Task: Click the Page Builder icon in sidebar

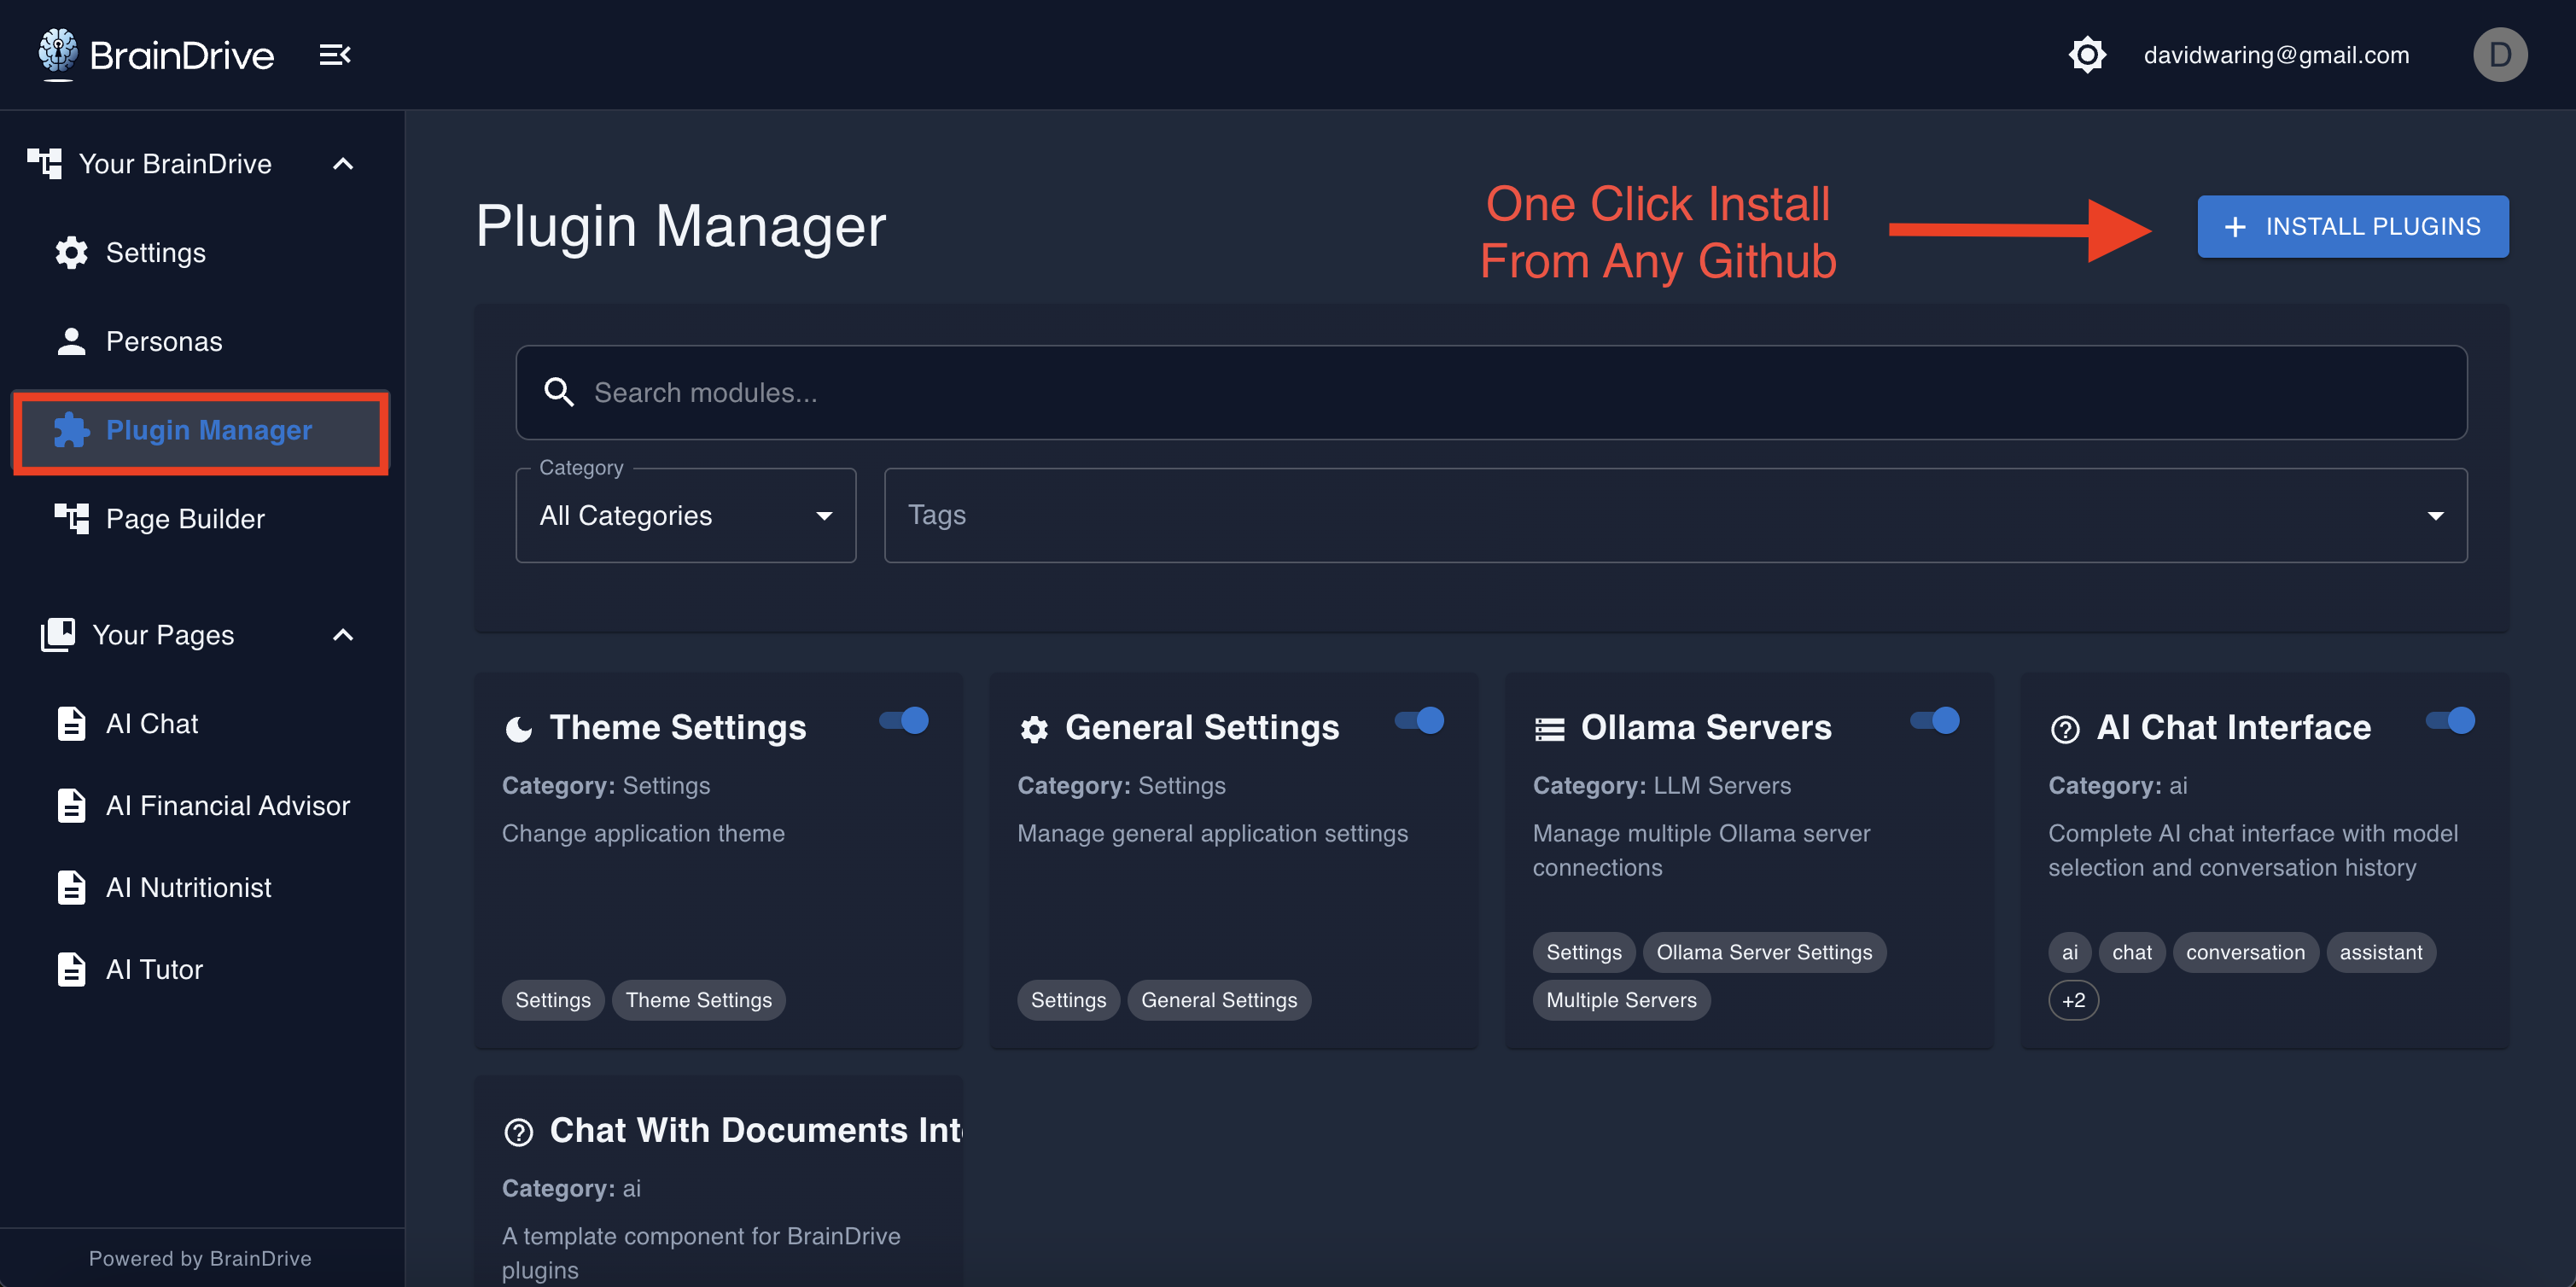Action: tap(71, 518)
